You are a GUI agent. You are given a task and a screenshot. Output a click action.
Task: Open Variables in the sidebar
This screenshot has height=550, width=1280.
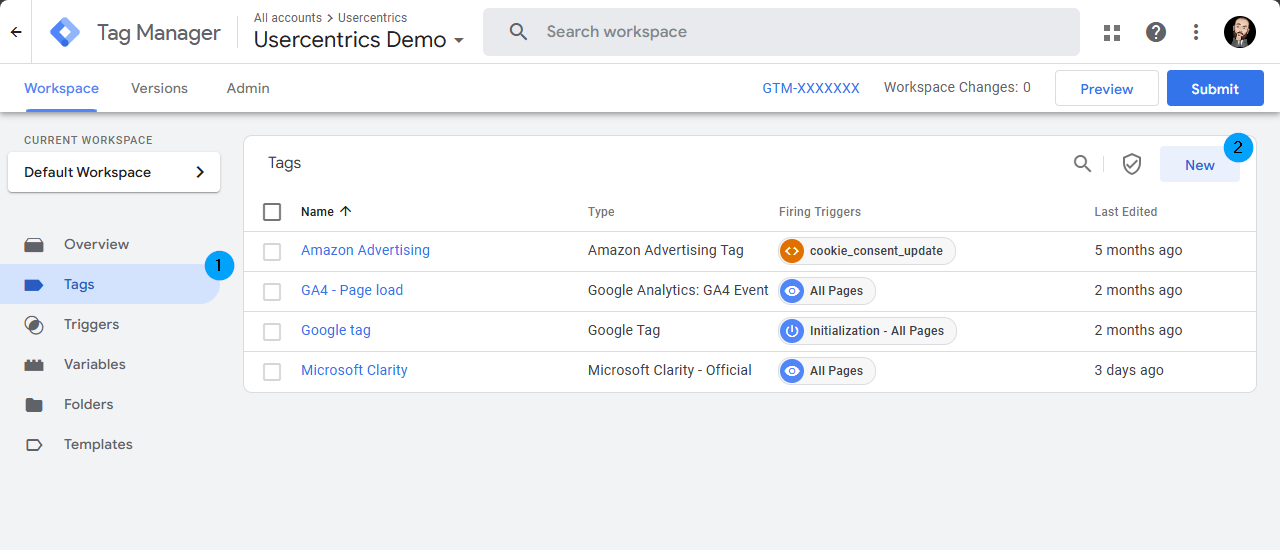pyautogui.click(x=95, y=364)
